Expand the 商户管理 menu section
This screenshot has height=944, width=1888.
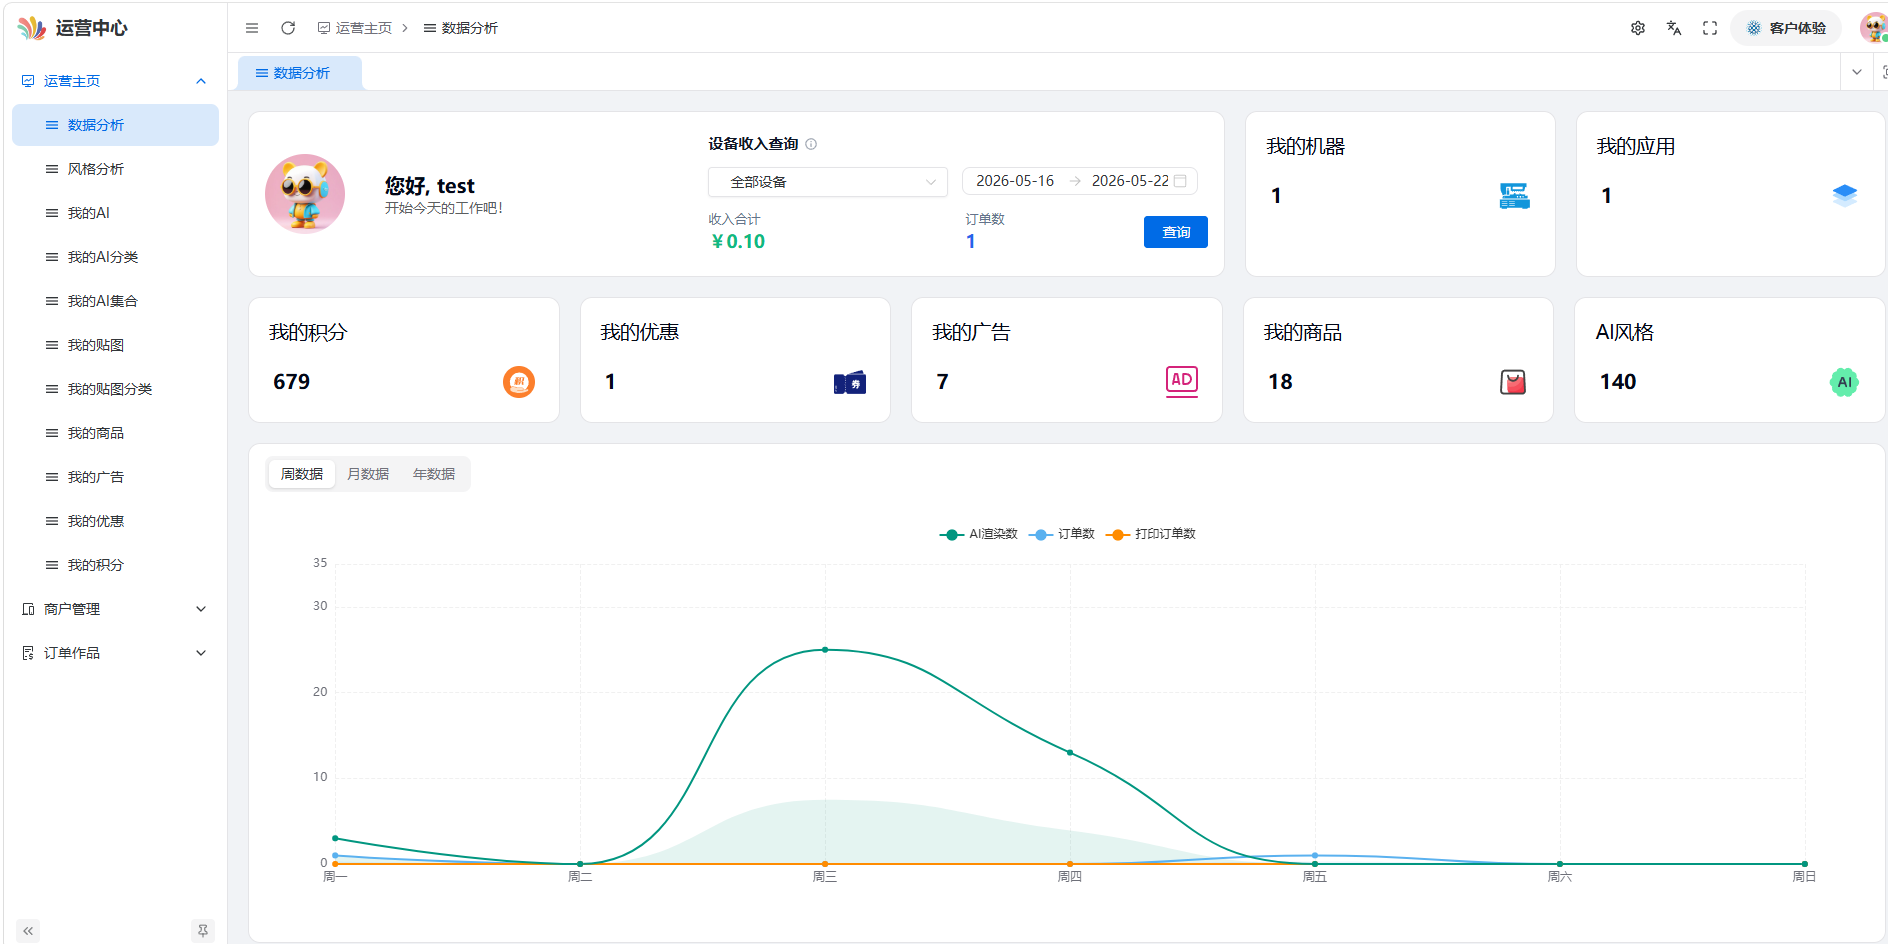pyautogui.click(x=115, y=609)
